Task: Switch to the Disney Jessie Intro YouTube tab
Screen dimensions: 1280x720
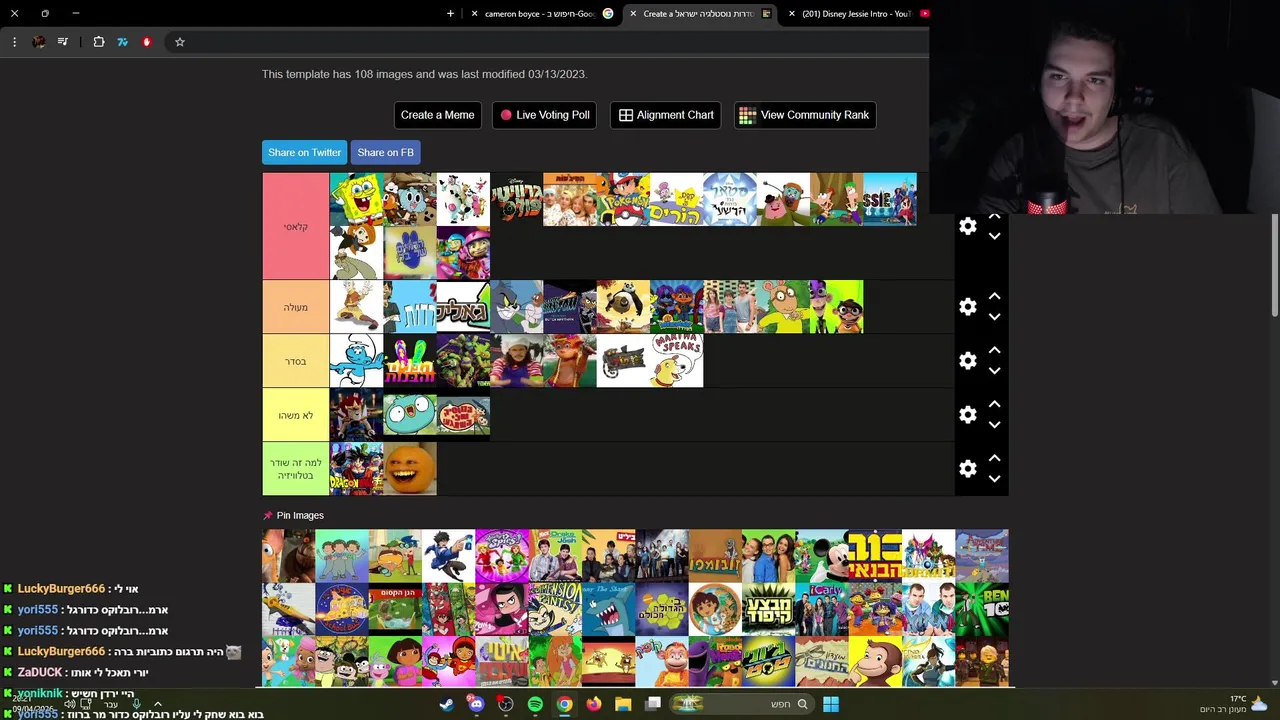Action: [x=855, y=14]
